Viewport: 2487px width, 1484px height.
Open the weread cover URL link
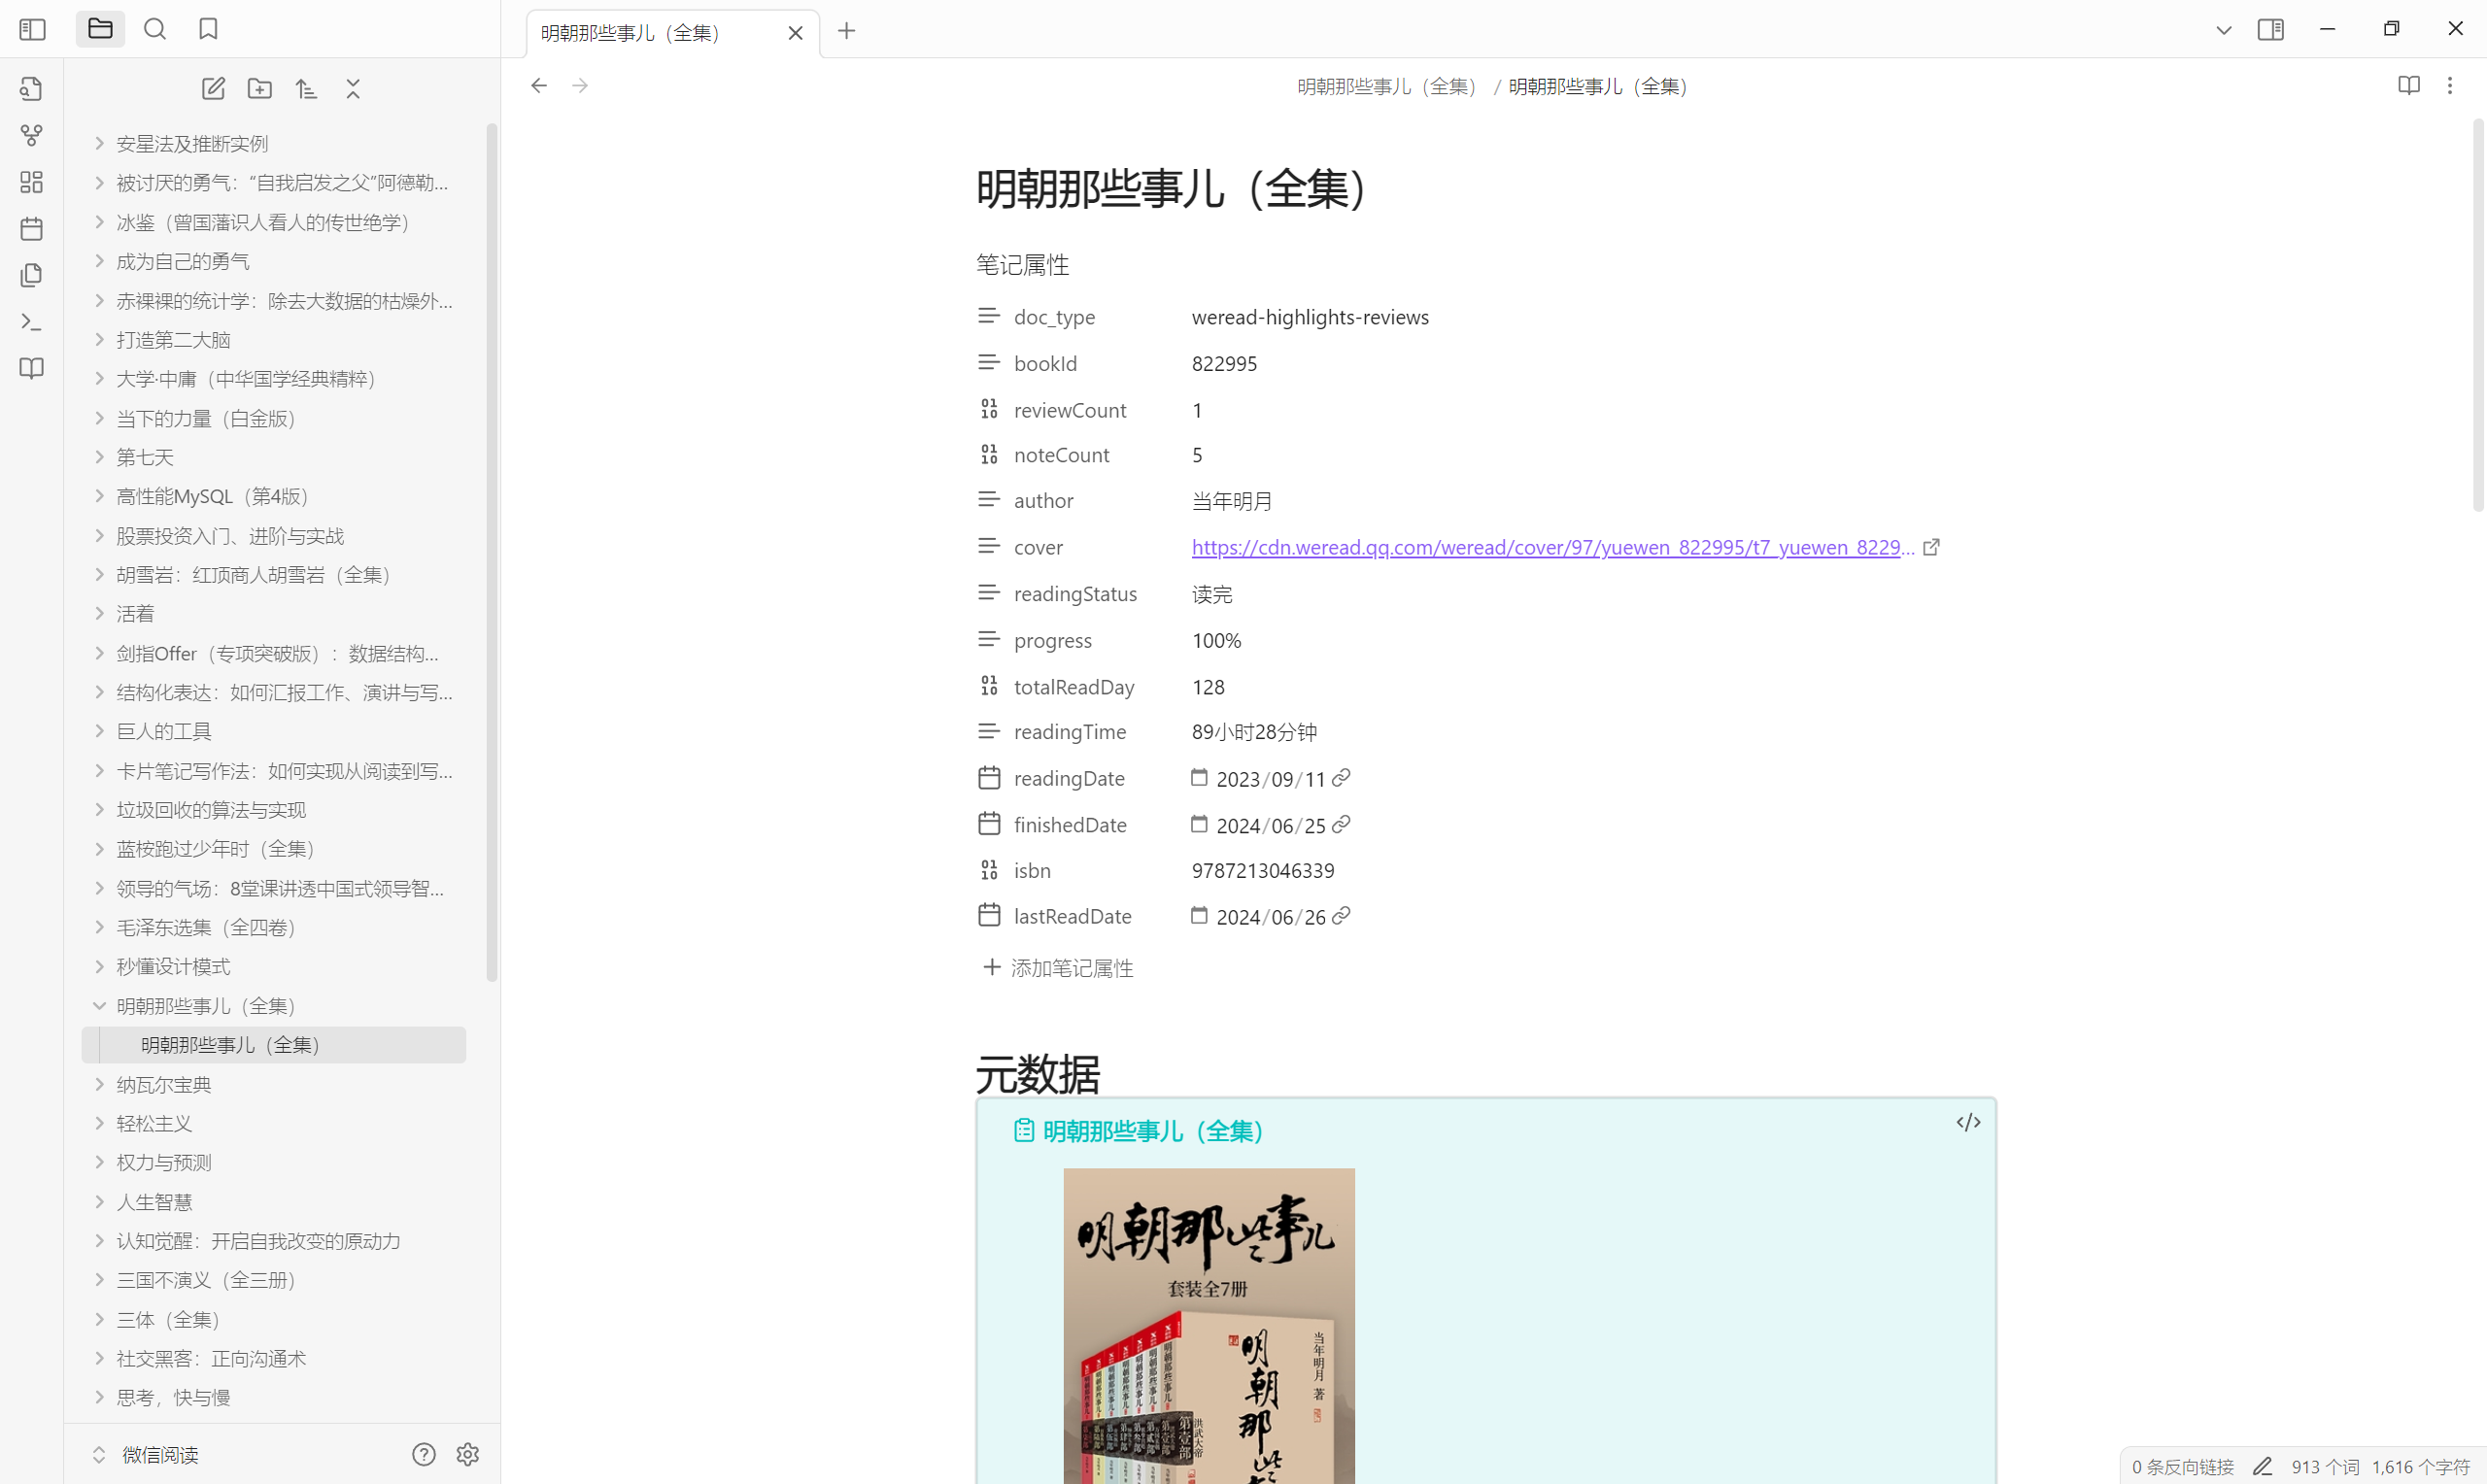pyautogui.click(x=1550, y=548)
